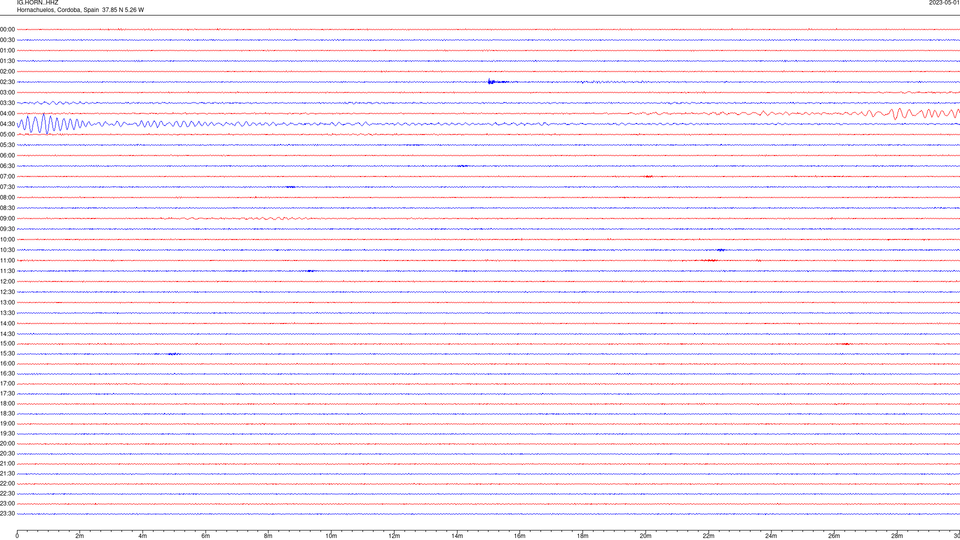Viewport: 960px width, 540px height.
Task: Click the 08:00 time label
Action: 7,197
